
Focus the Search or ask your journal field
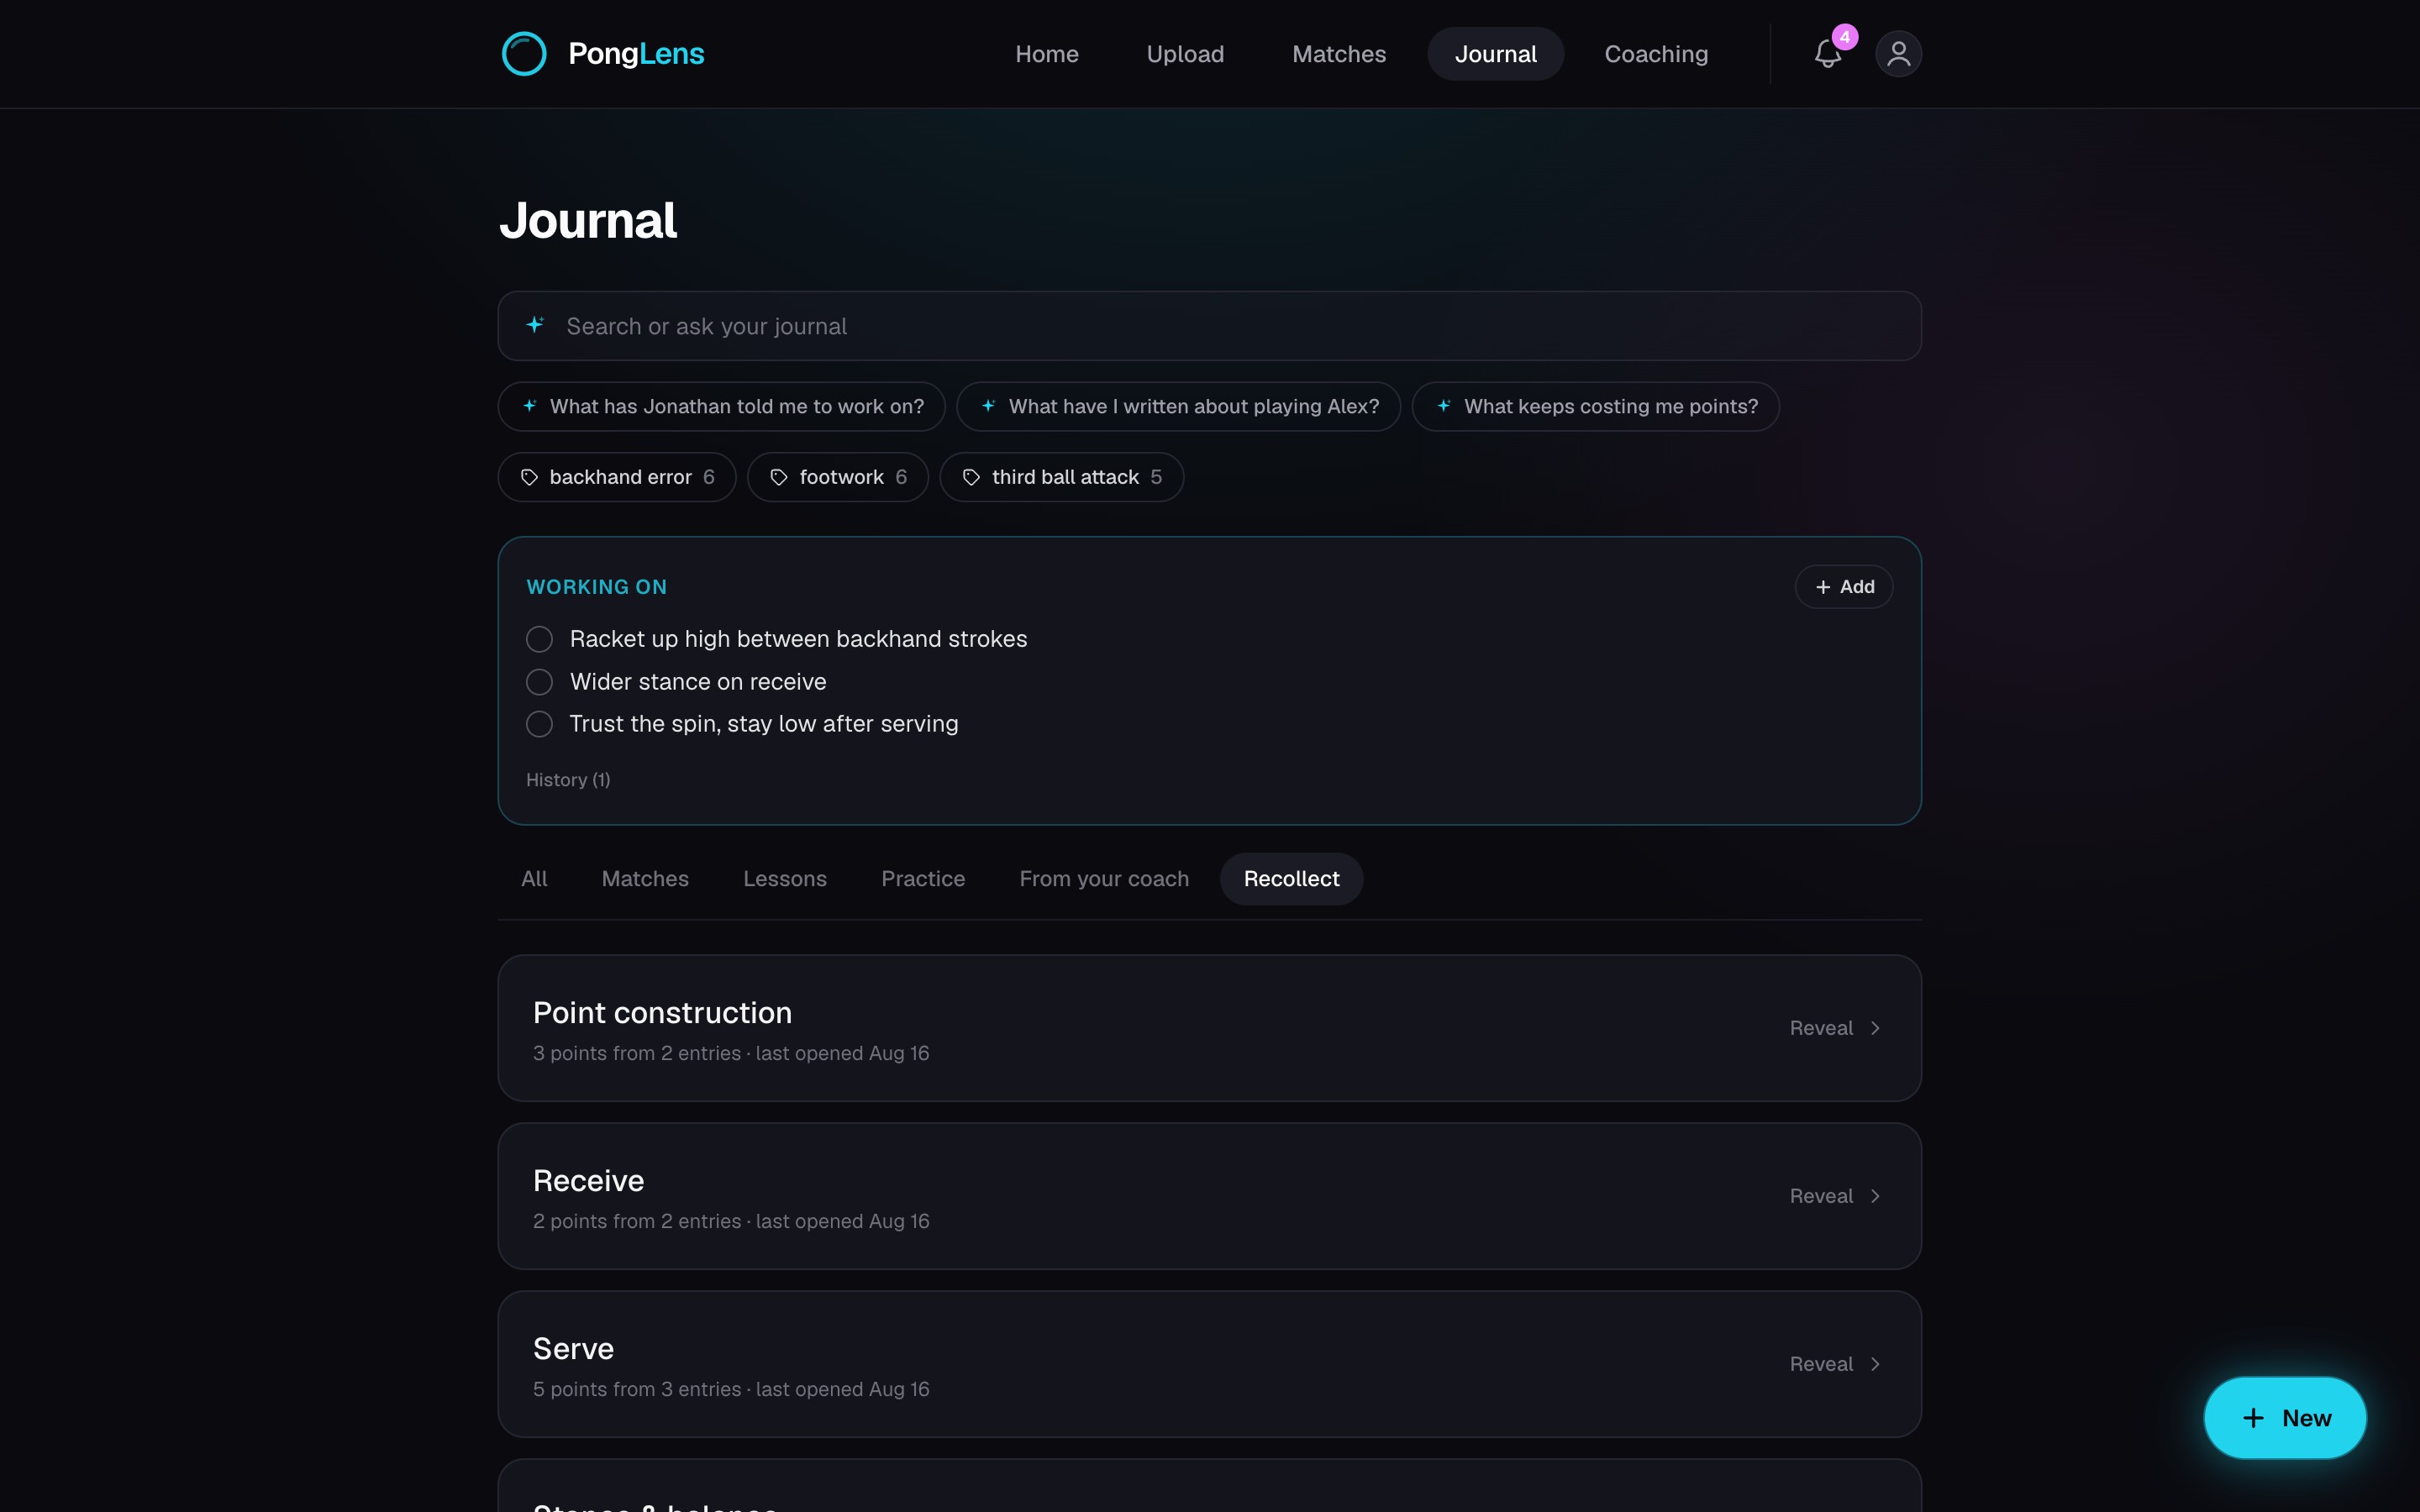tap(1209, 326)
